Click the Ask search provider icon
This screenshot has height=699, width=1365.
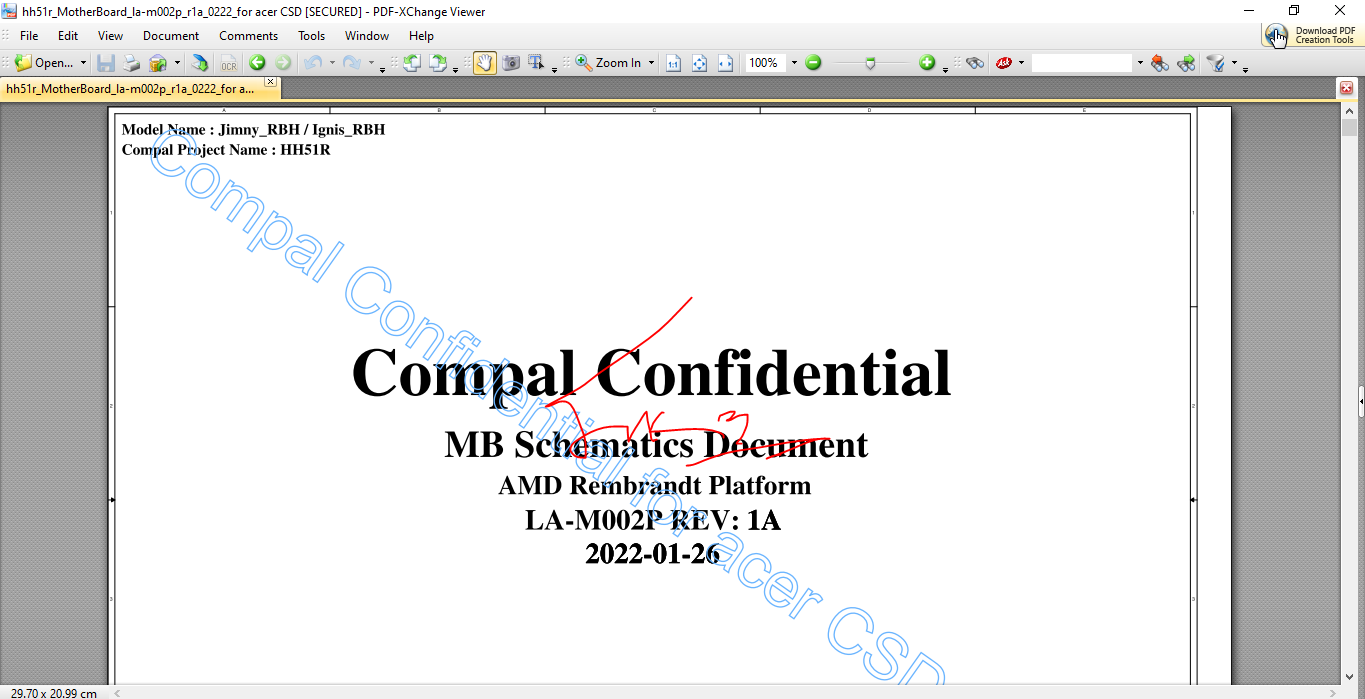click(1003, 63)
